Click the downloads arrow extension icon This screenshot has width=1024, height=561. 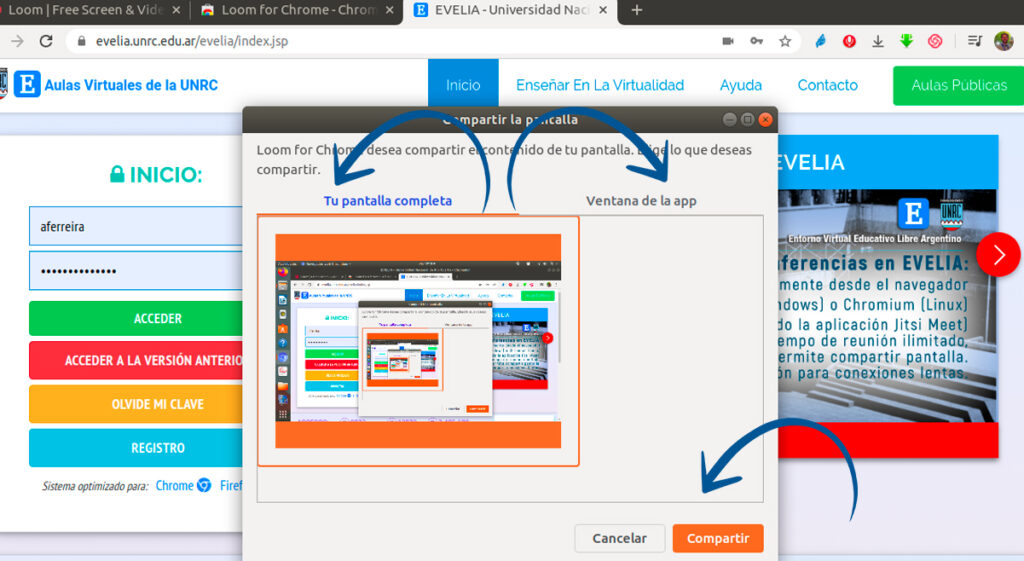[878, 41]
